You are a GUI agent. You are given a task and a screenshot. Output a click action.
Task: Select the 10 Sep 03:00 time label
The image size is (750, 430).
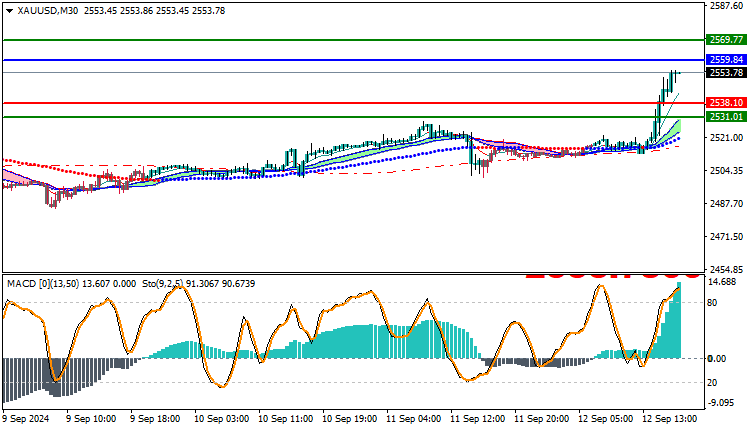pos(221,419)
